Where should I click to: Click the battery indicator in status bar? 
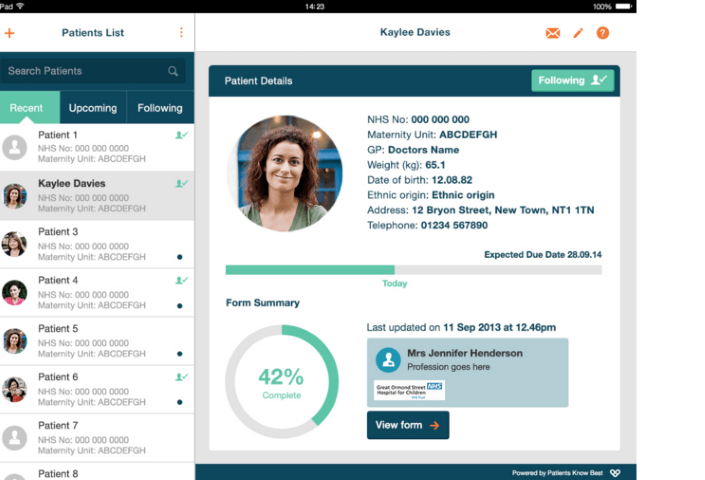[x=624, y=6]
